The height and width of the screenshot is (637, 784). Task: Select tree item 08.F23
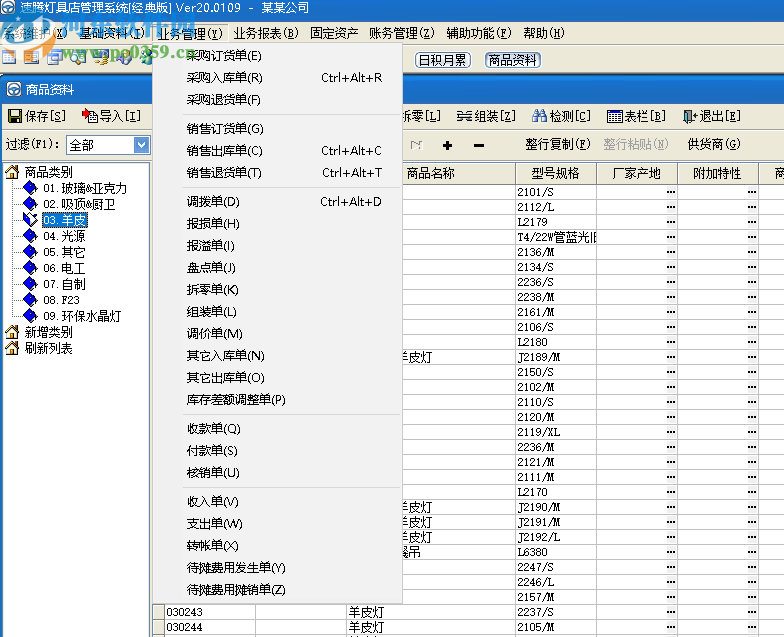(61, 300)
